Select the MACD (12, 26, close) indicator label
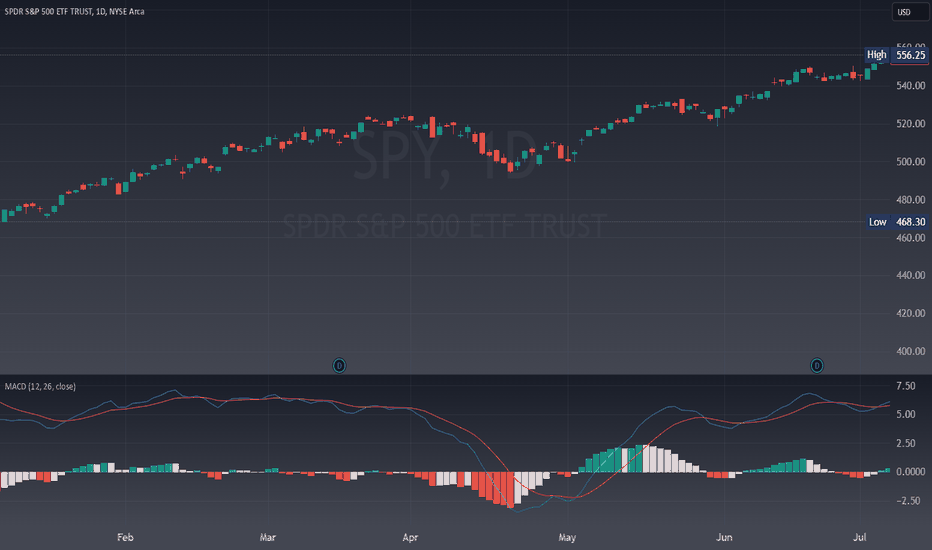The width and height of the screenshot is (932, 550). tap(40, 386)
